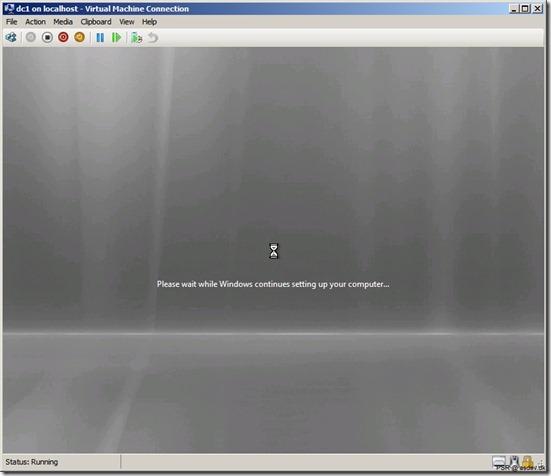The image size is (551, 476).
Task: Minimize the Virtual Machine Connection window
Action: tap(514, 9)
